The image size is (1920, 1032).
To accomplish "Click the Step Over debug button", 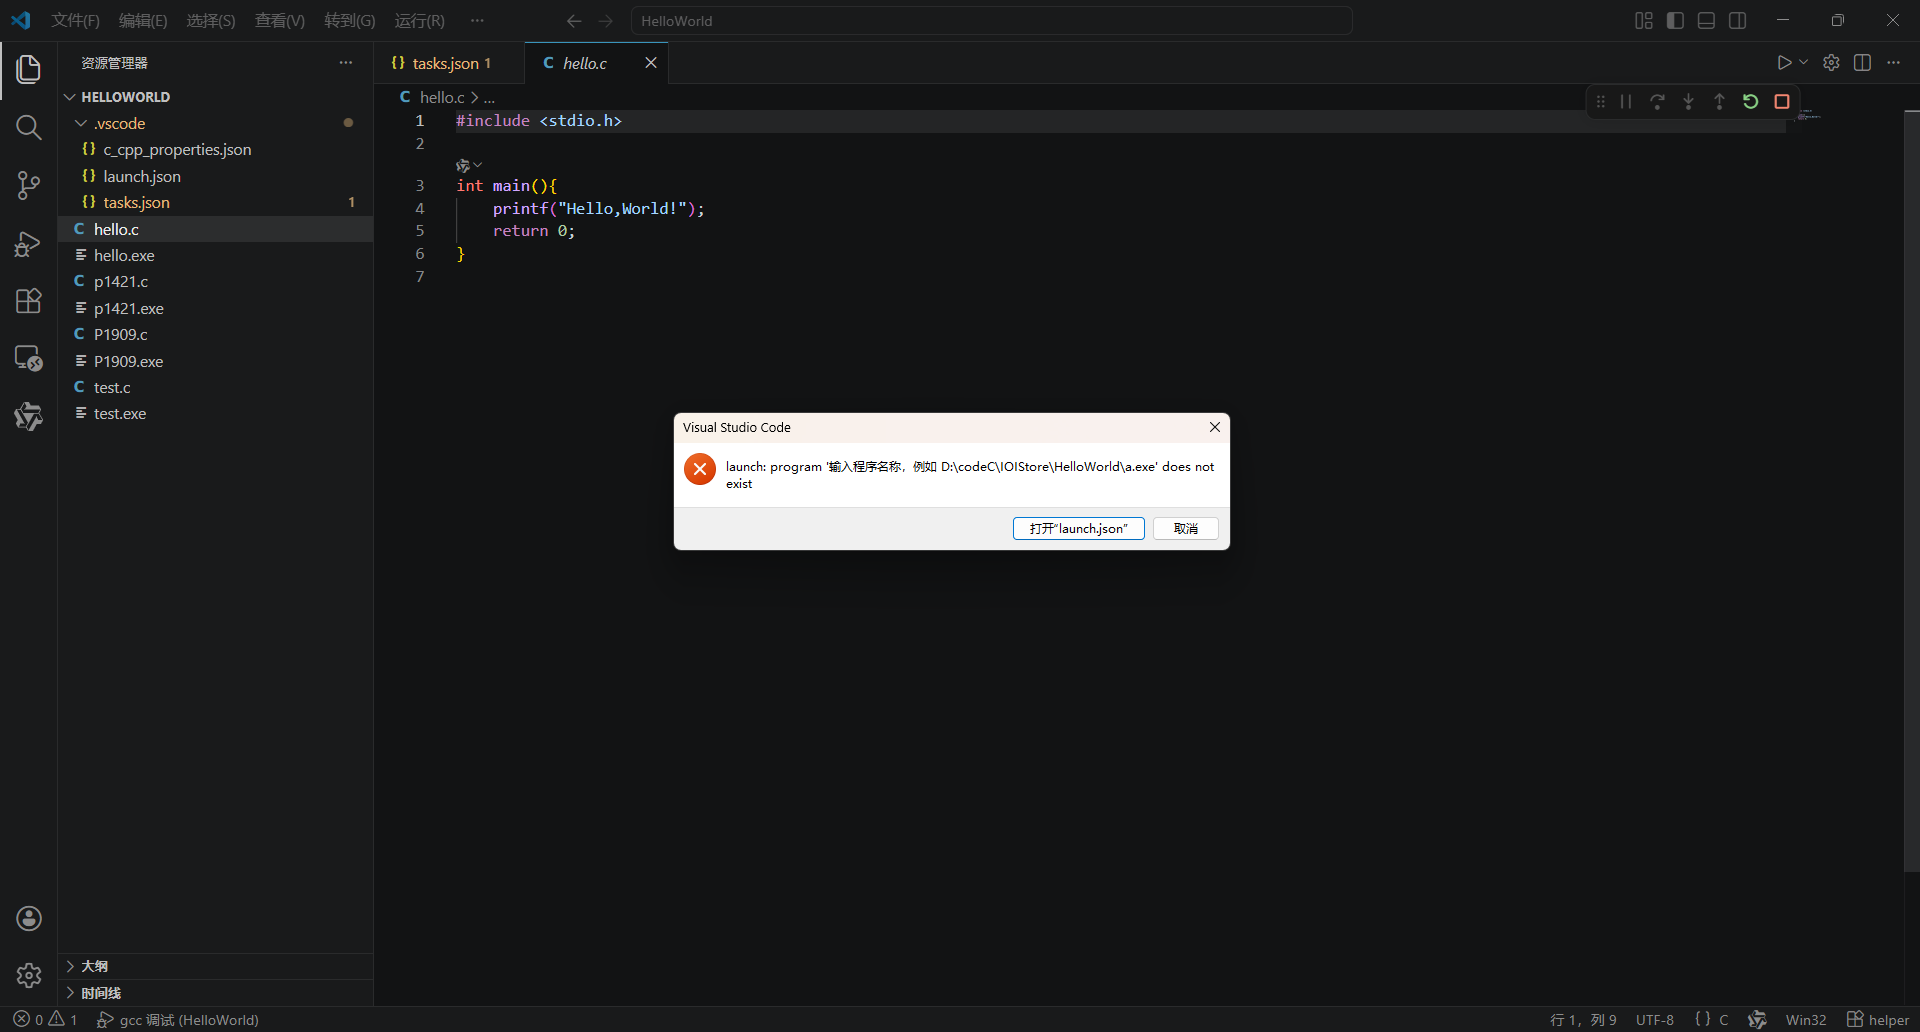I will coord(1657,102).
